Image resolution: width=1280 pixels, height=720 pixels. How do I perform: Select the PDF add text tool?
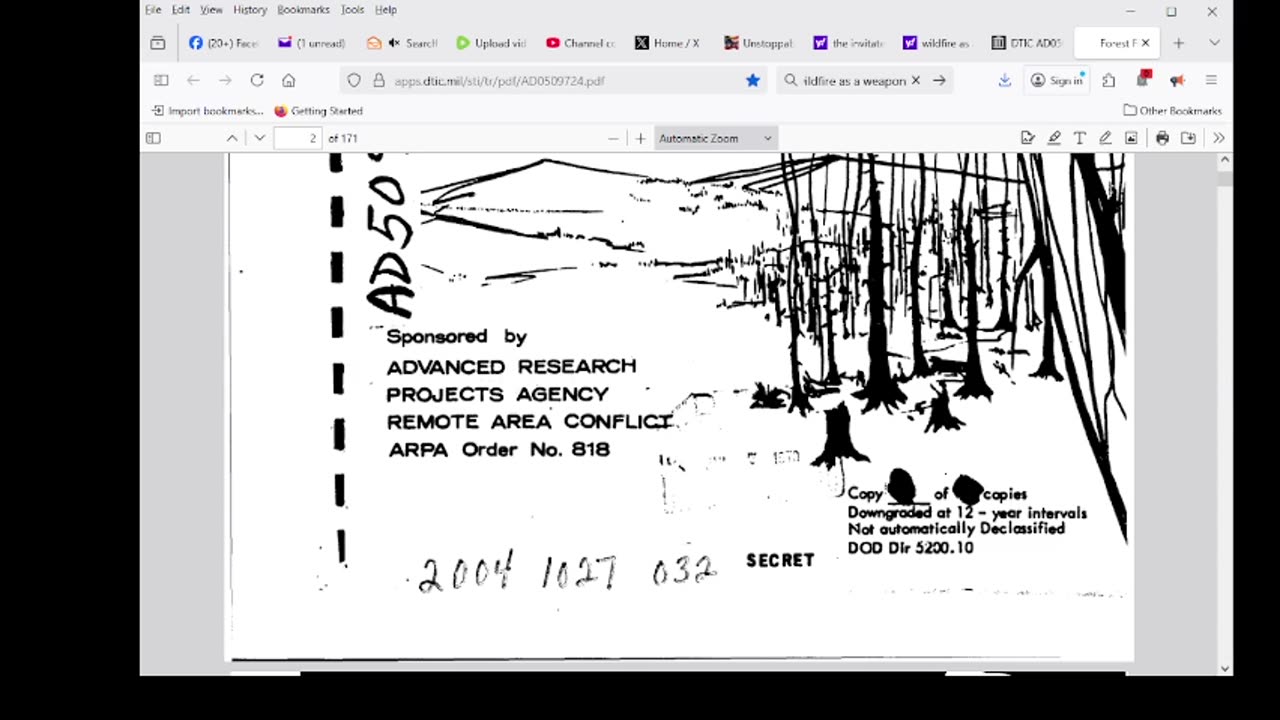click(x=1080, y=138)
